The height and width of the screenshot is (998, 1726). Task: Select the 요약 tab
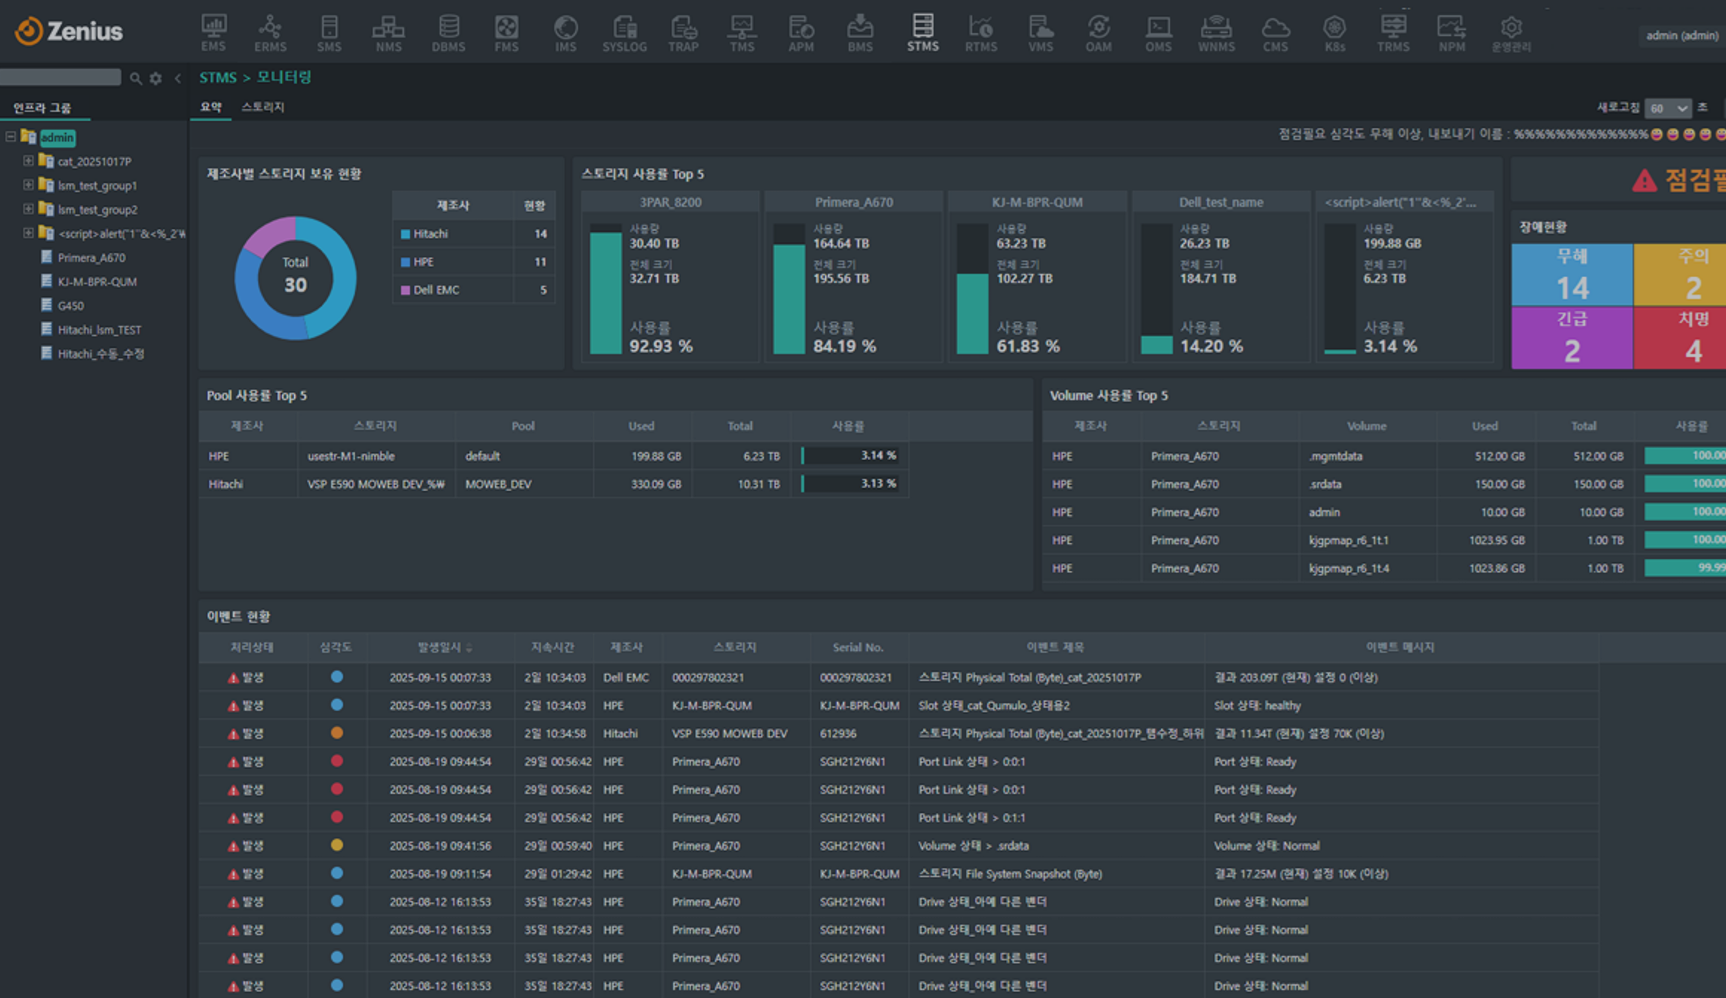click(x=211, y=107)
